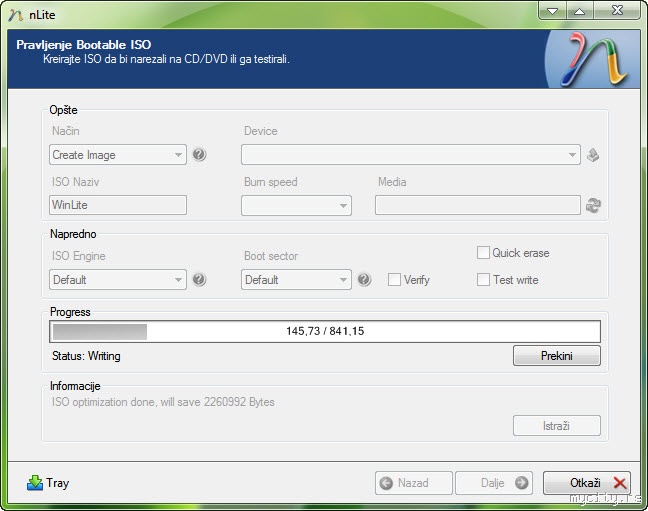The width and height of the screenshot is (648, 511).
Task: Click the ISO optimization done information text
Action: pyautogui.click(x=163, y=402)
